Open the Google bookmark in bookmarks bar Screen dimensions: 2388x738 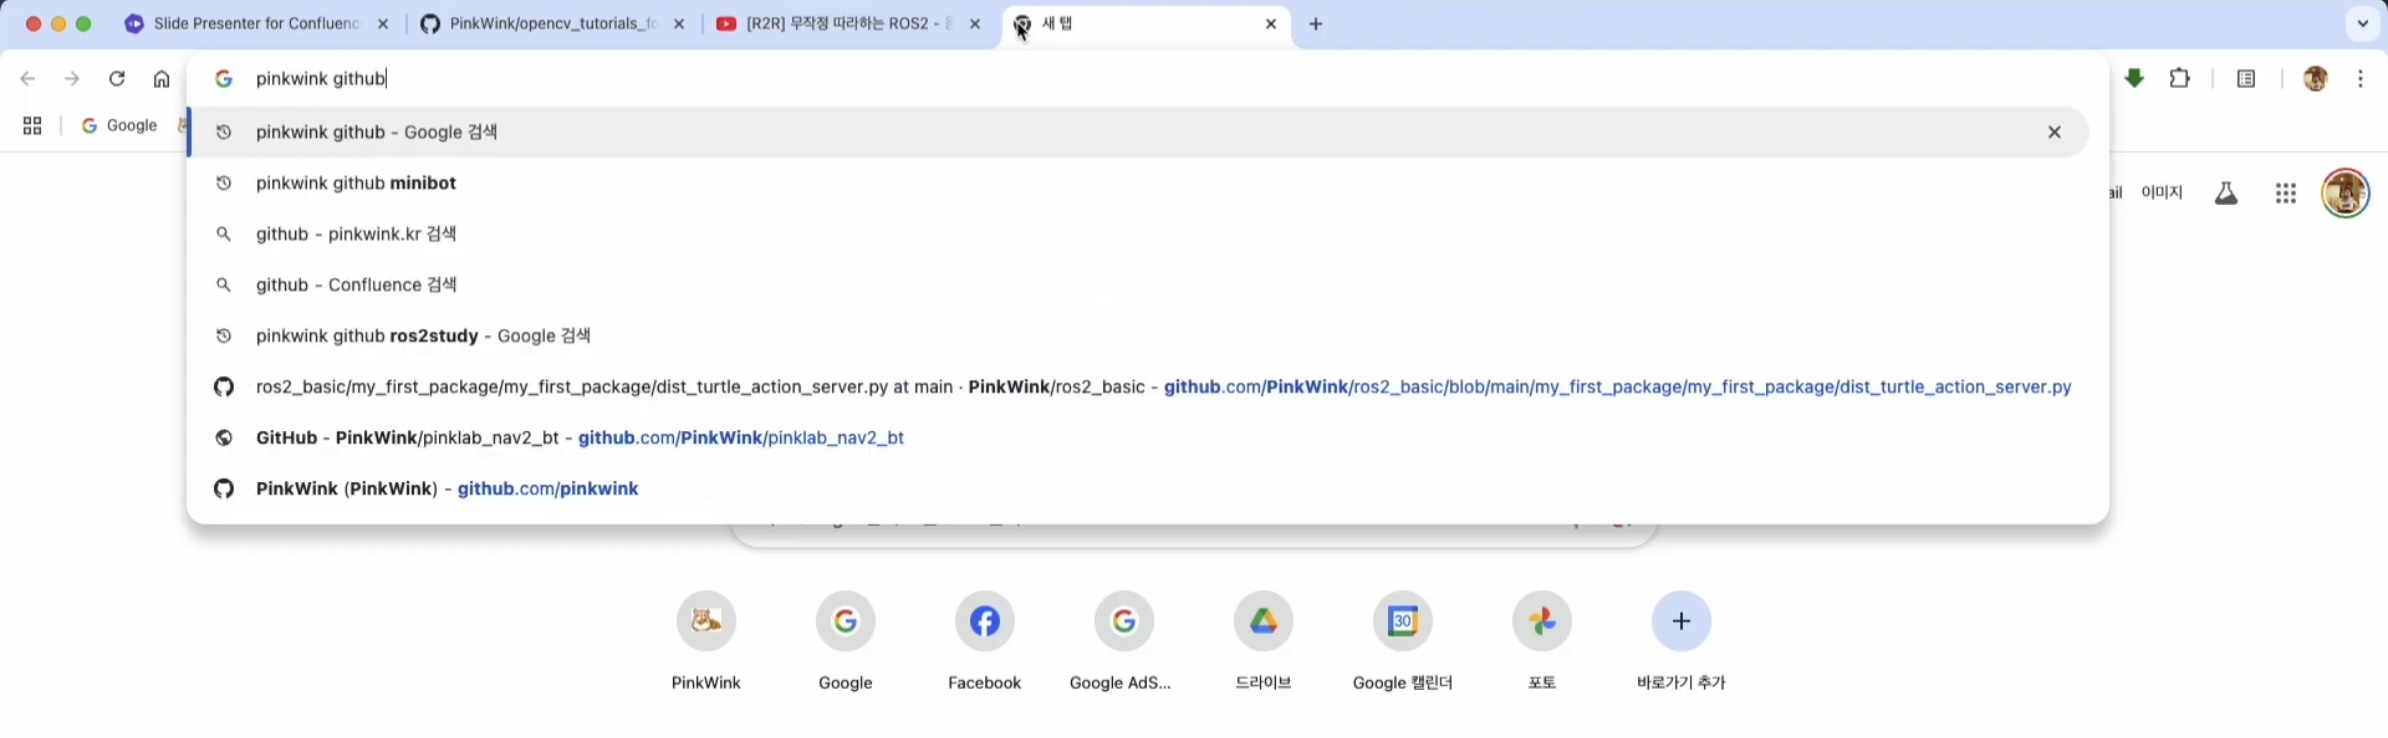tap(119, 126)
